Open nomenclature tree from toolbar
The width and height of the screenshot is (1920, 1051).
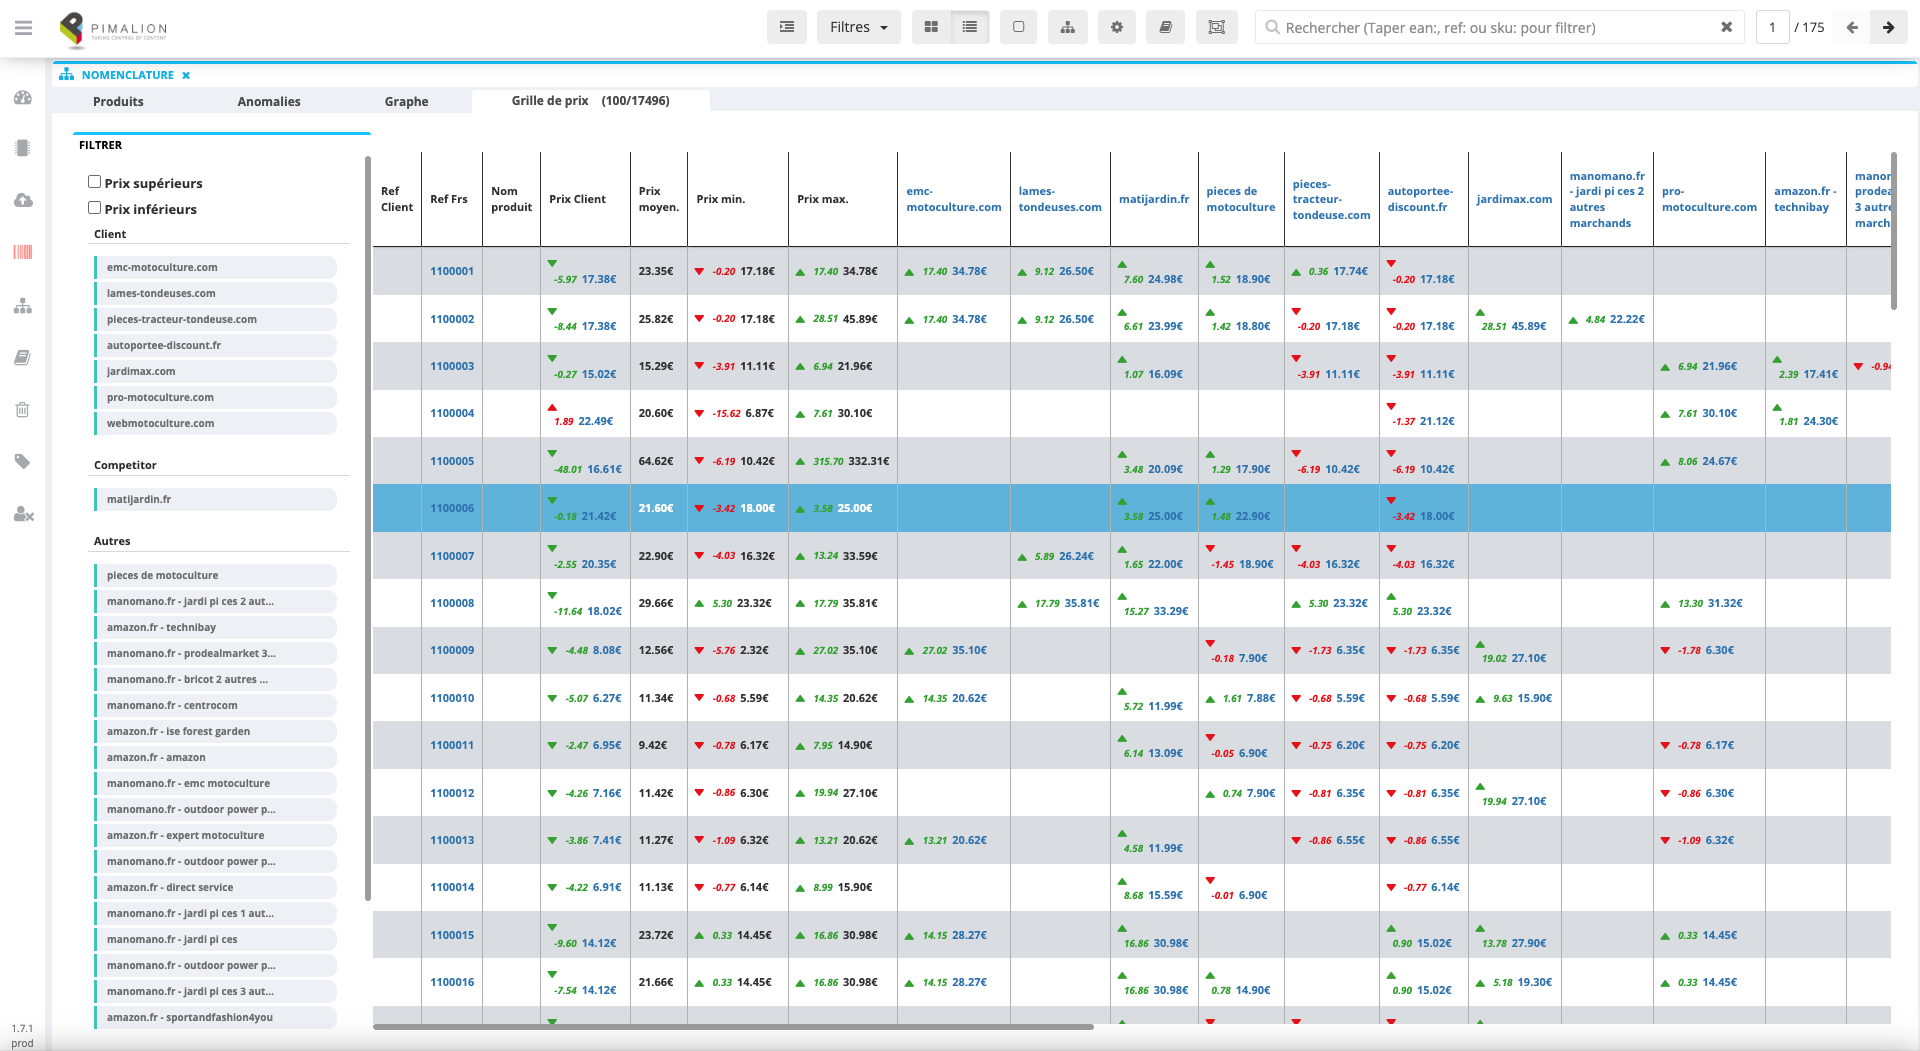coord(1068,27)
